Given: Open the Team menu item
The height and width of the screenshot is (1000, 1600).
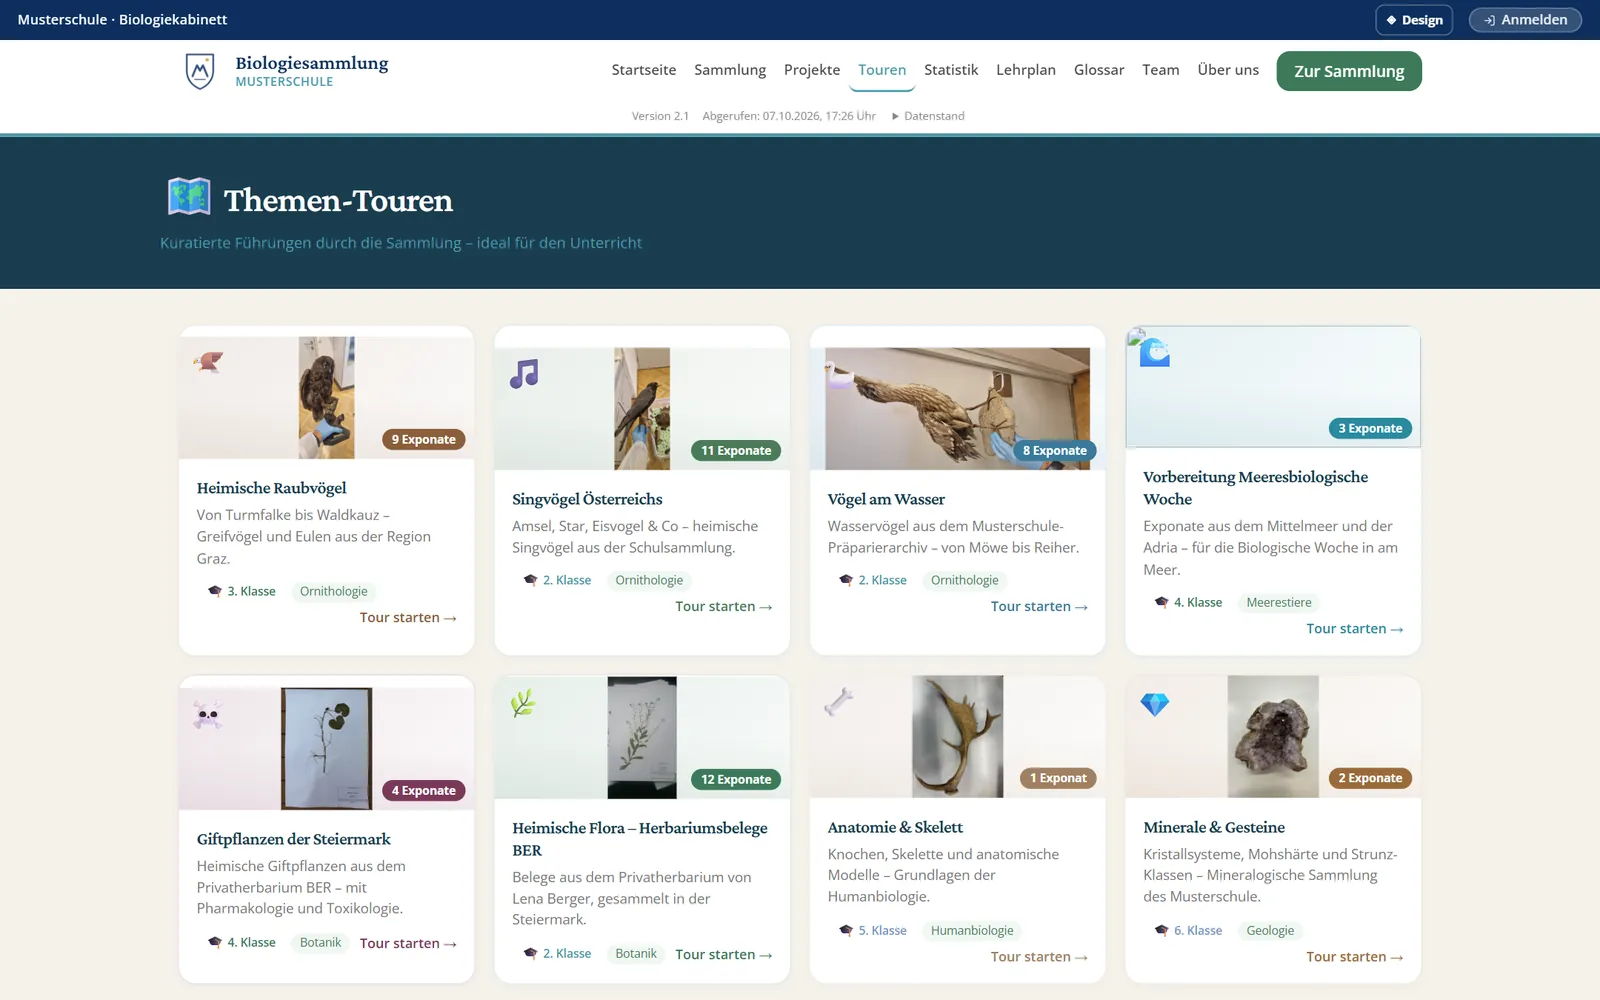Looking at the screenshot, I should click(1161, 70).
